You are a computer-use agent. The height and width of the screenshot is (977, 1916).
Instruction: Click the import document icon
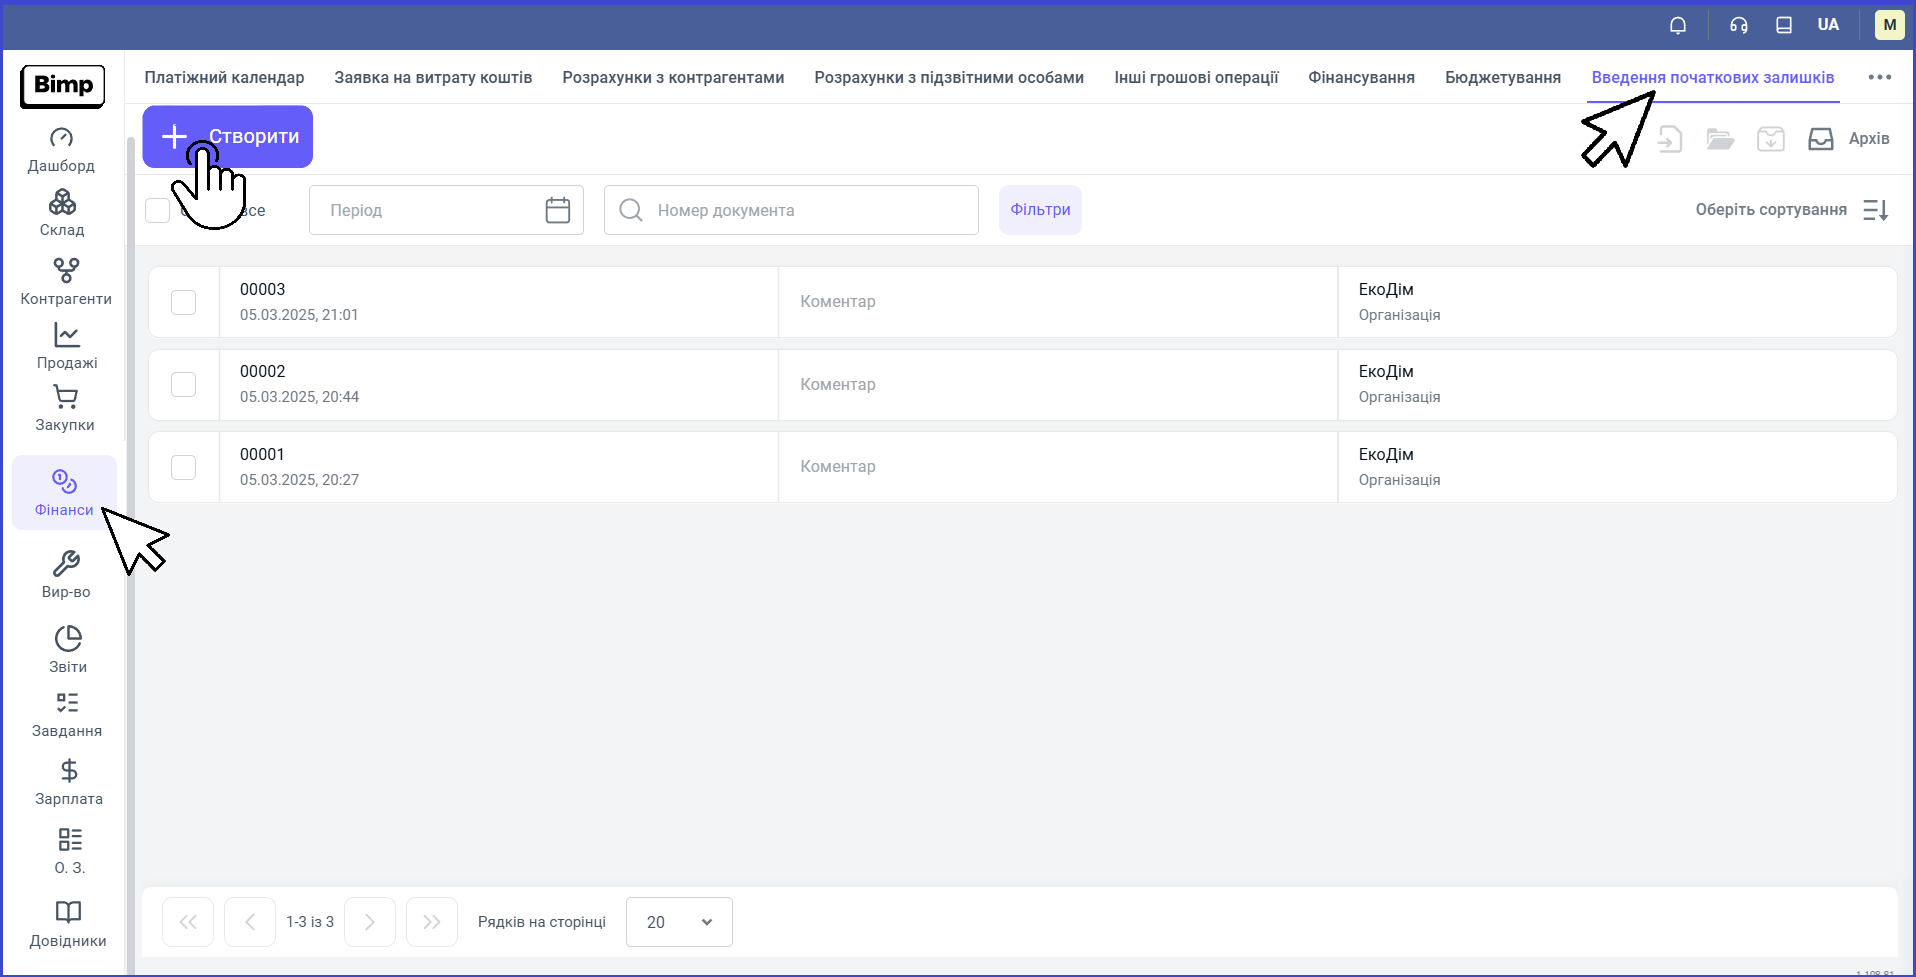1669,139
